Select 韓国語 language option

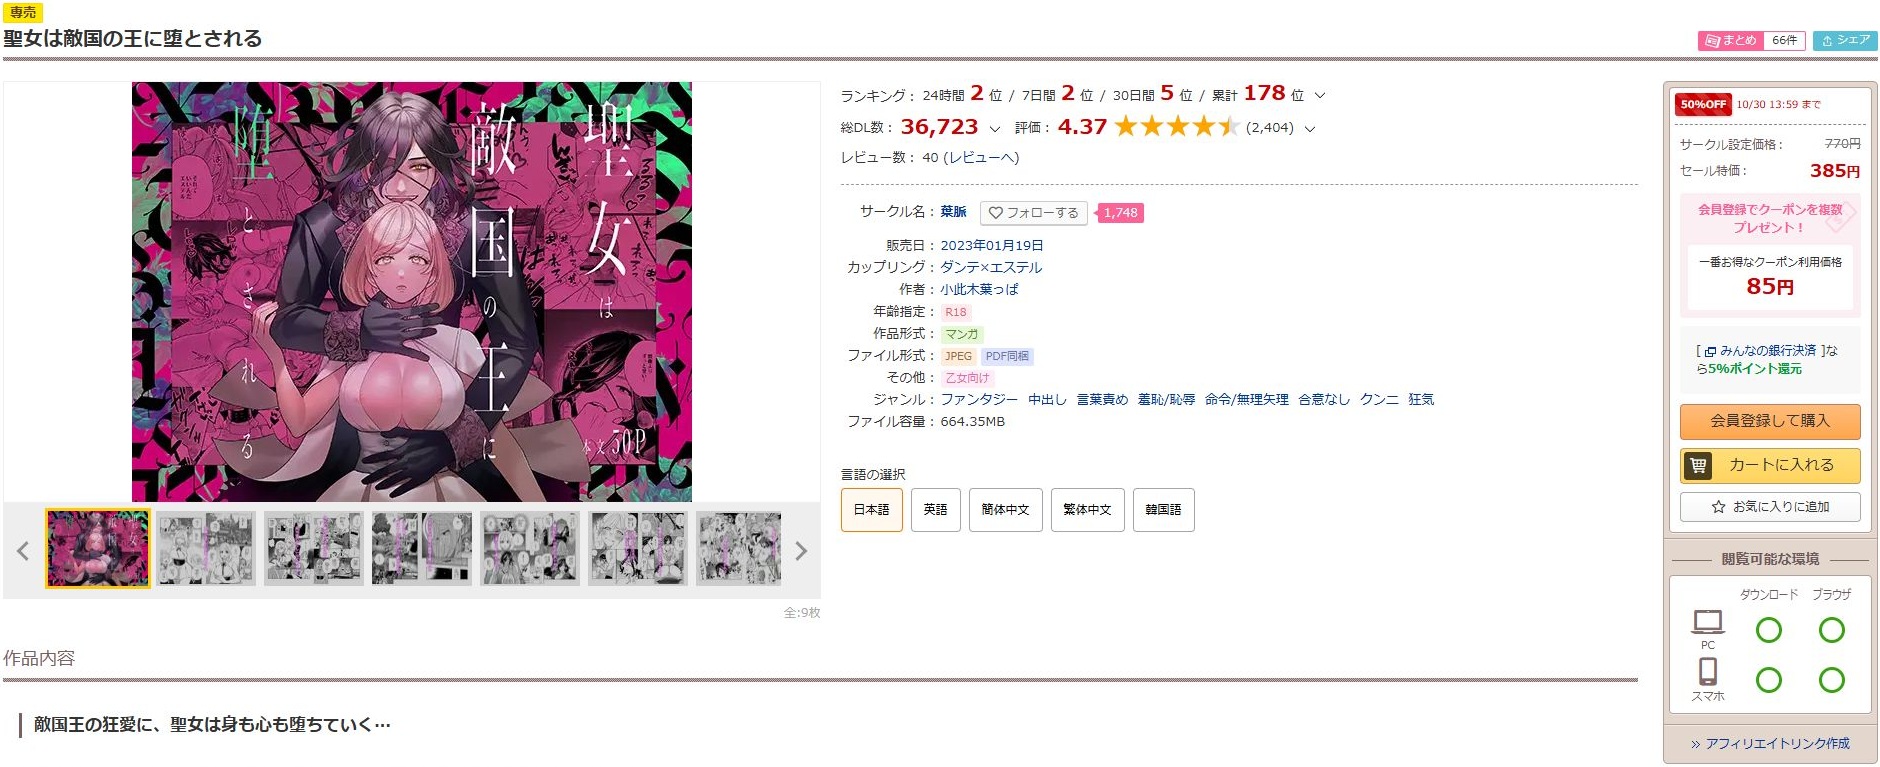(x=1163, y=510)
